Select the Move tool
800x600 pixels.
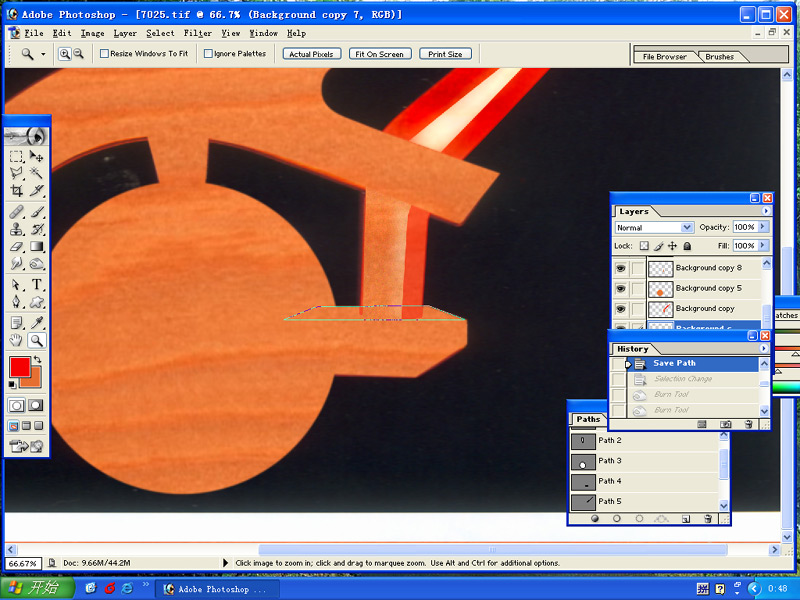point(36,157)
